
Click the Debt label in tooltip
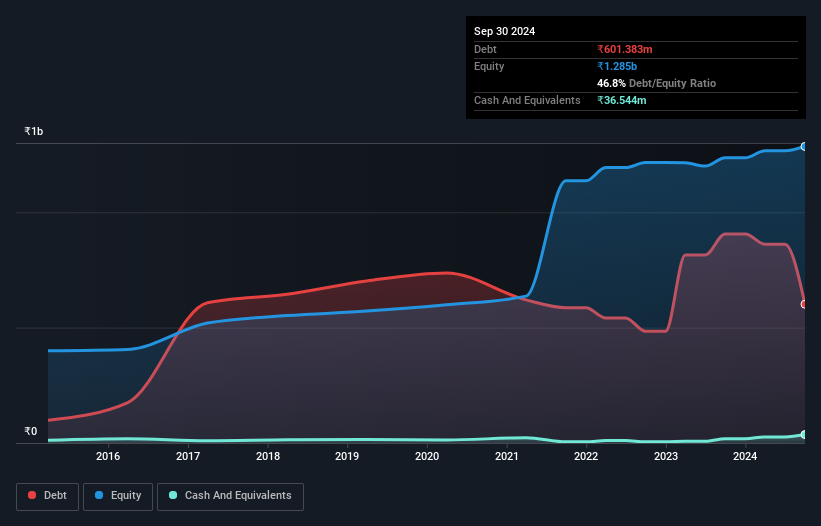click(x=485, y=49)
